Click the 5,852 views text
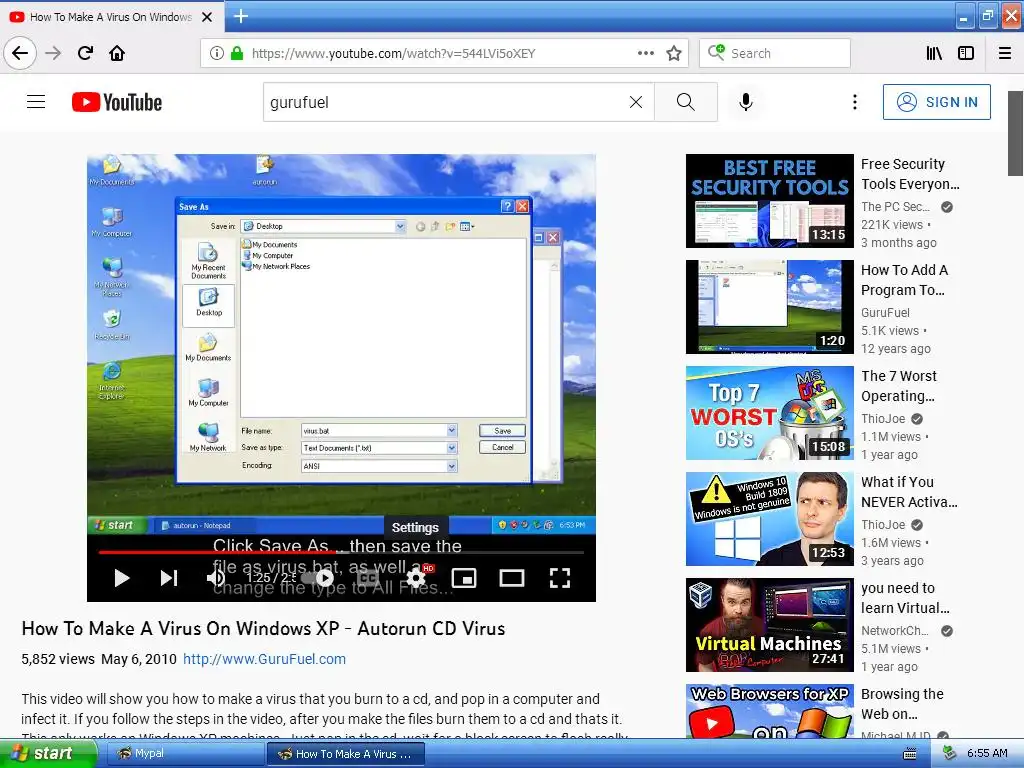1024x768 pixels. (57, 659)
